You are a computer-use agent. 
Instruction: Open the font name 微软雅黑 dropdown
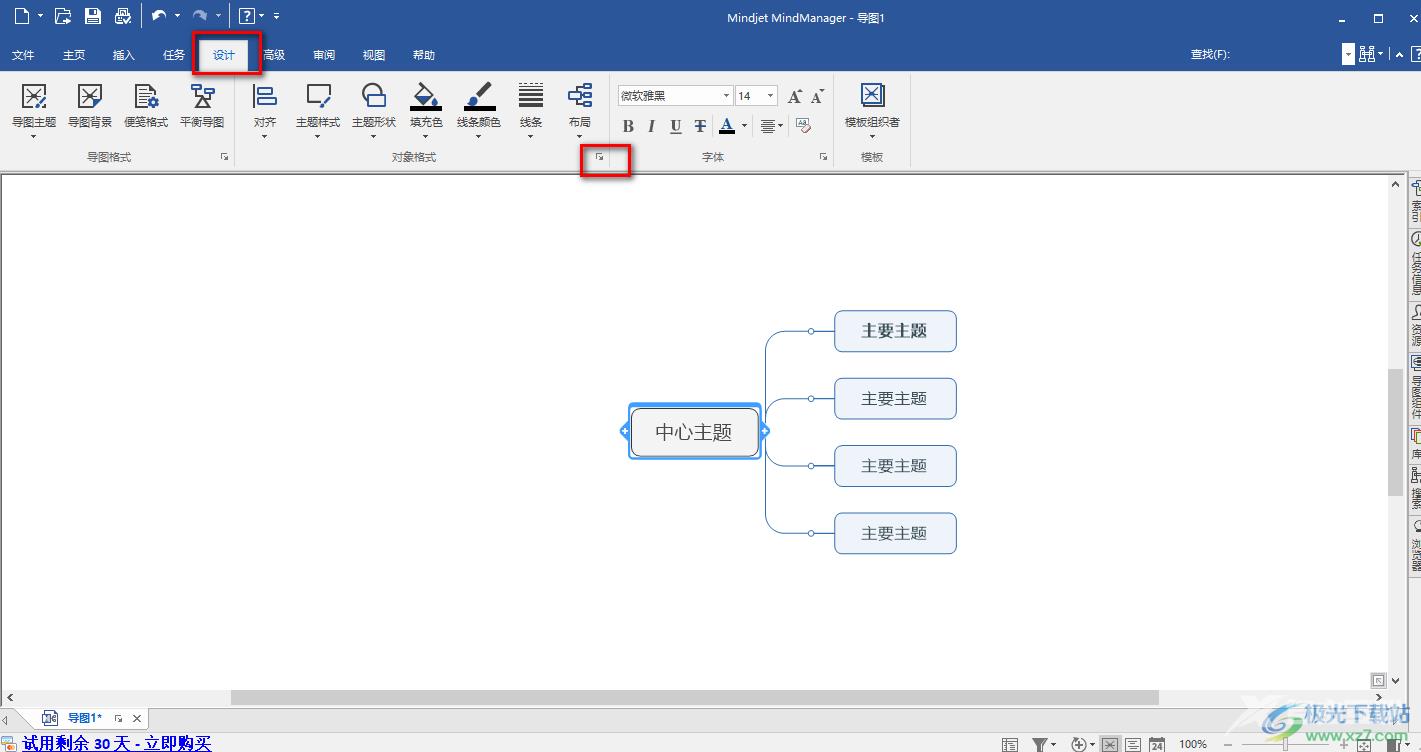726,96
